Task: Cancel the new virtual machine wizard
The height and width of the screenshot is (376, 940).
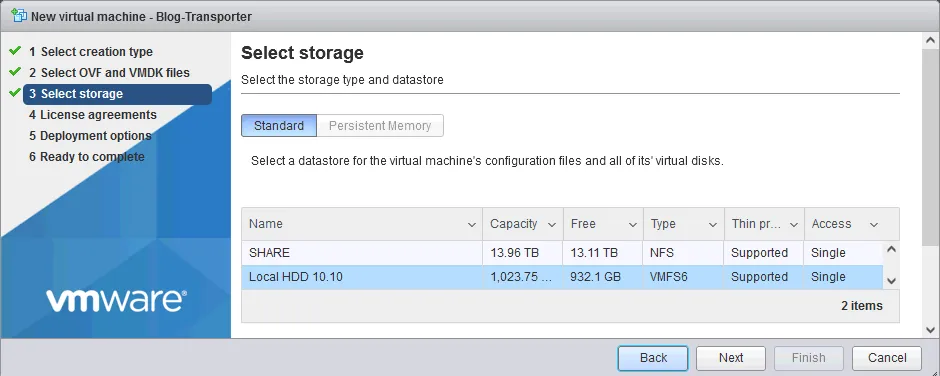Action: tap(887, 358)
